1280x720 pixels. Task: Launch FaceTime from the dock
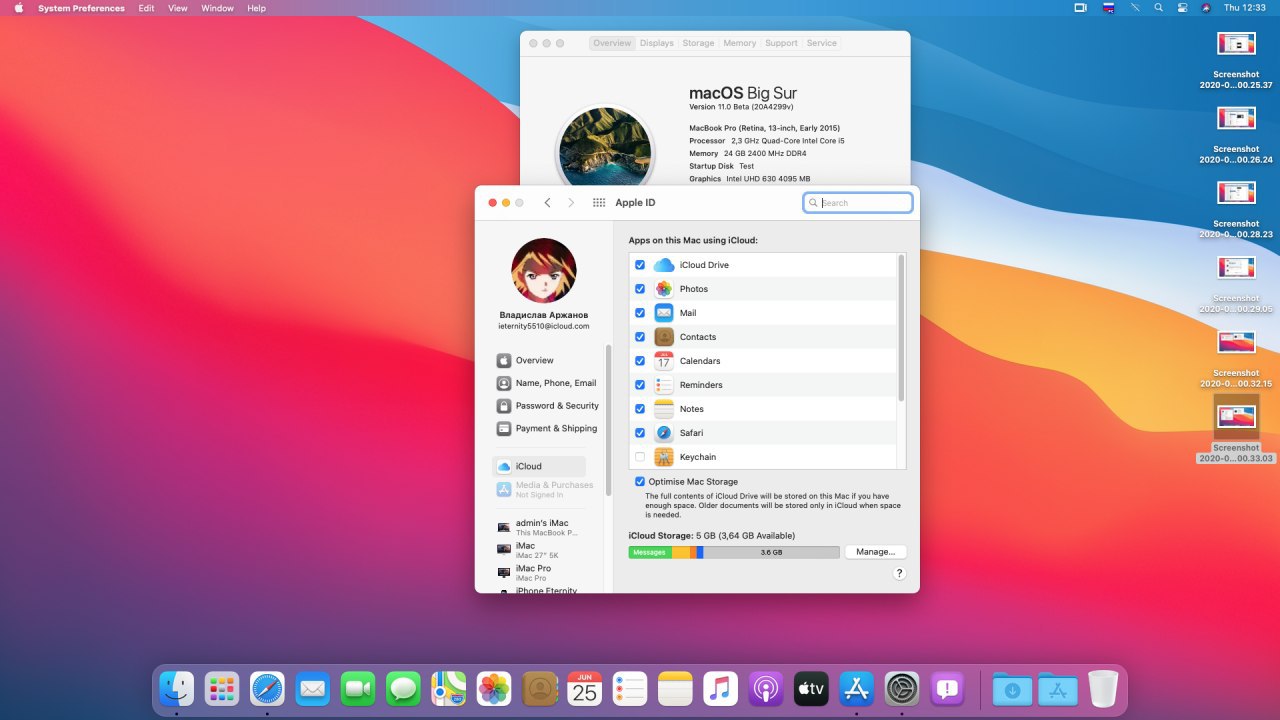[x=358, y=688]
